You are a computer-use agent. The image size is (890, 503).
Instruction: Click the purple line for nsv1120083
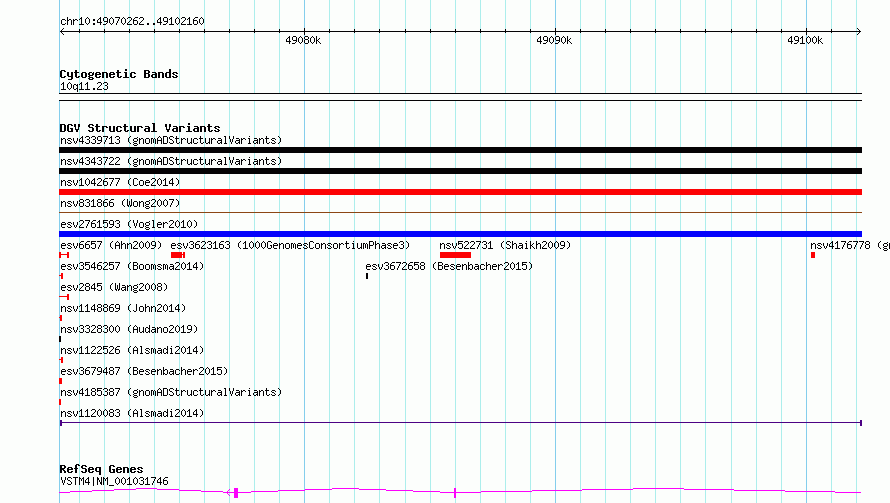pos(460,423)
